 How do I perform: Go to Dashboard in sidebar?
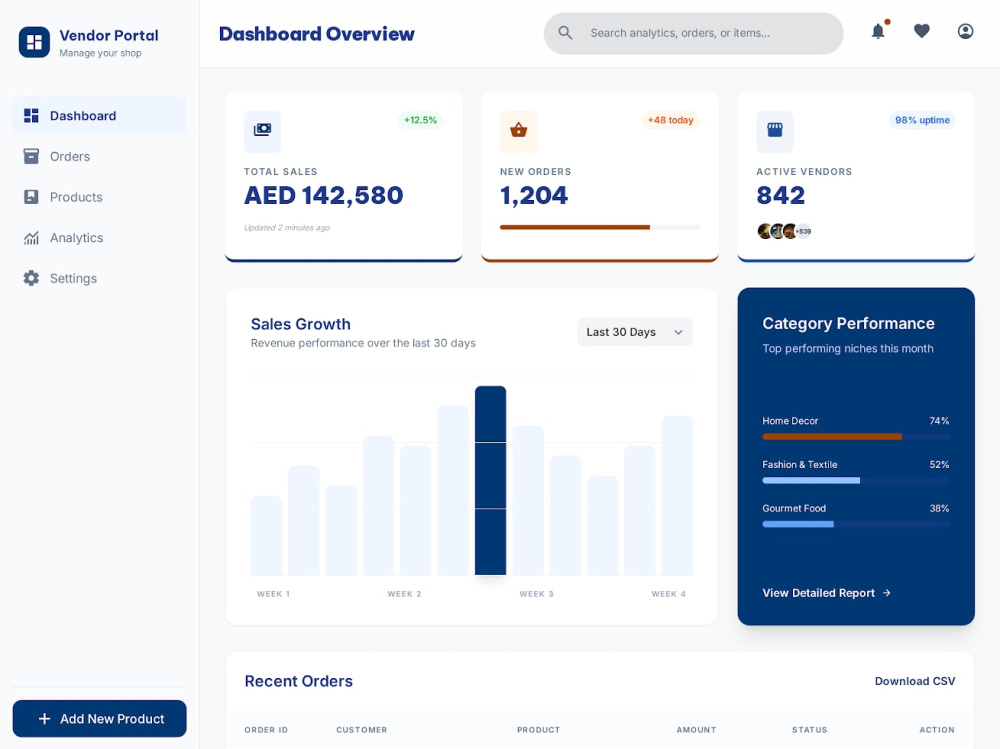point(99,115)
